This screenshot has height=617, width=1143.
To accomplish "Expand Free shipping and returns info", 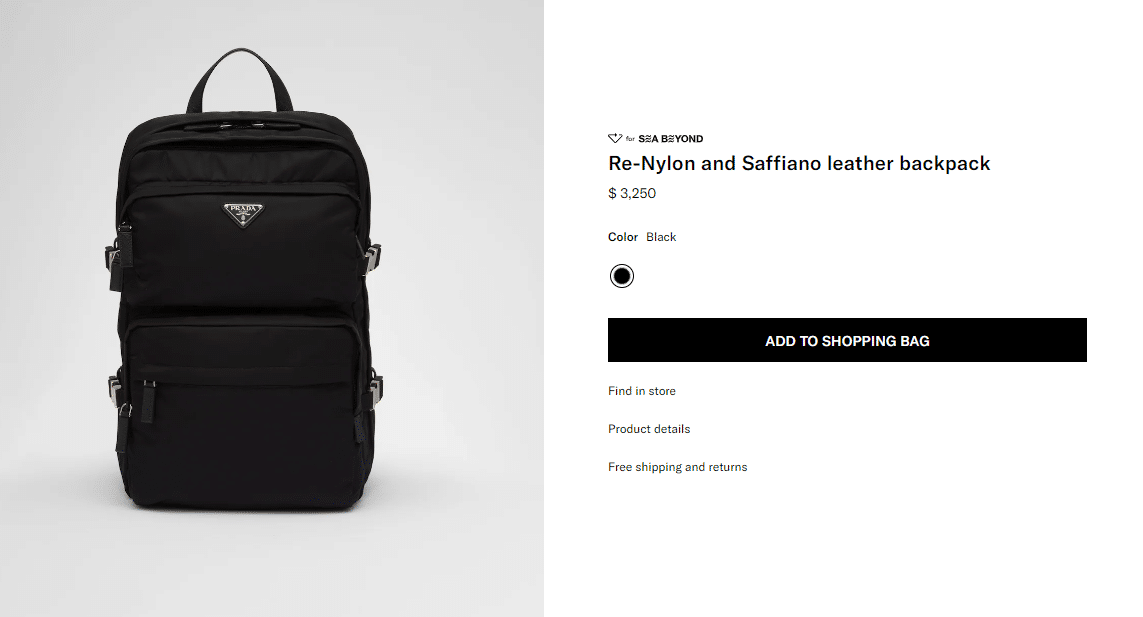I will [677, 467].
